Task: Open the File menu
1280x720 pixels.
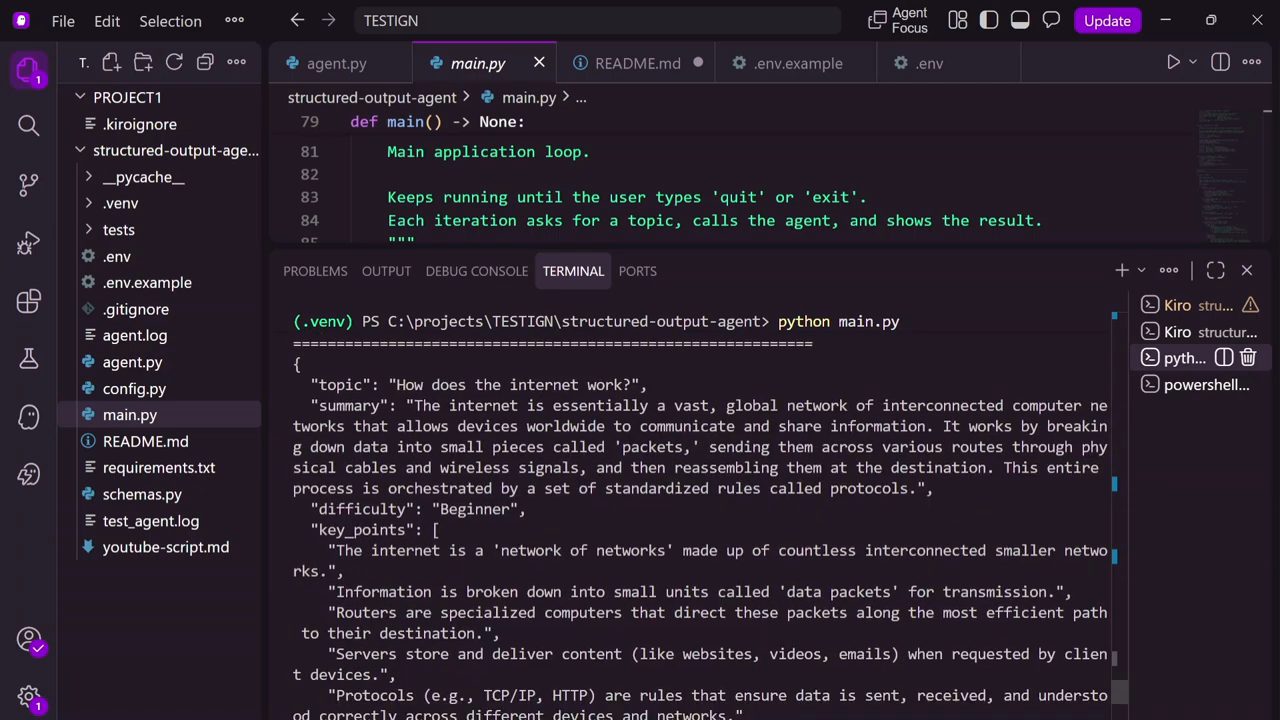Action: [x=63, y=20]
